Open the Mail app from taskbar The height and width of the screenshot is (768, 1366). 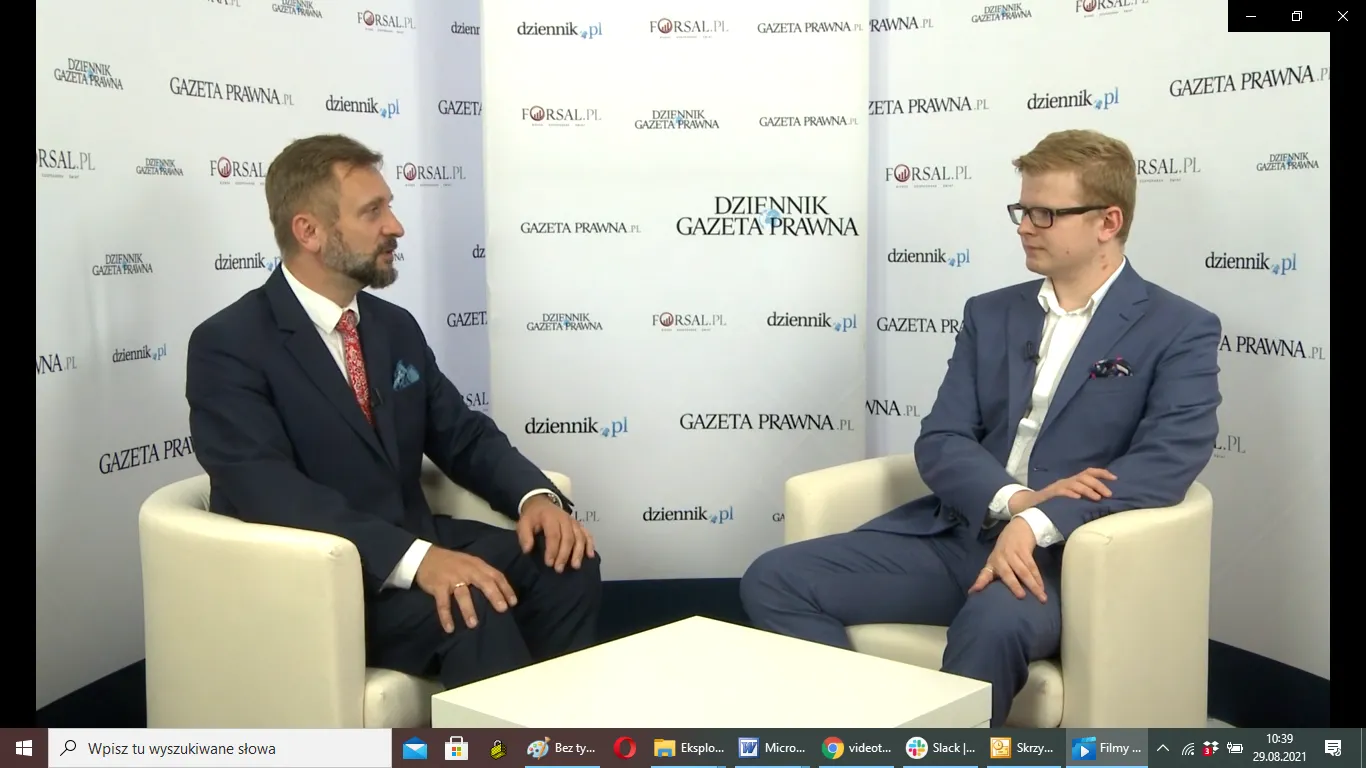pyautogui.click(x=415, y=748)
